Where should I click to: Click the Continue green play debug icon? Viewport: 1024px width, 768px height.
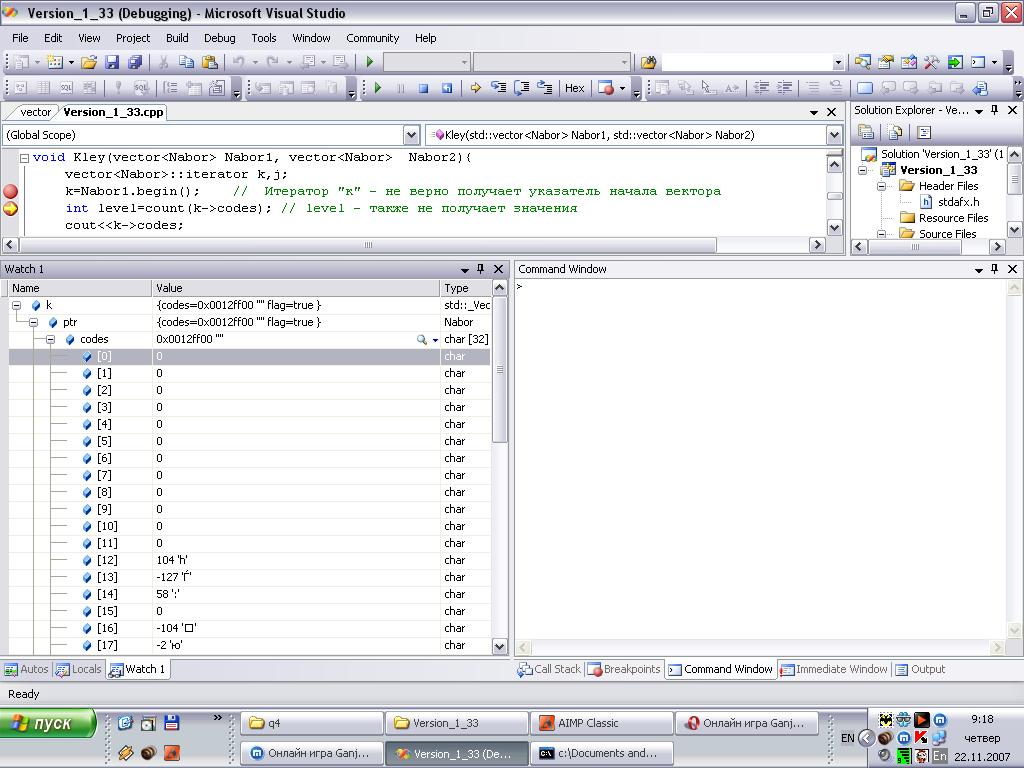pyautogui.click(x=378, y=88)
